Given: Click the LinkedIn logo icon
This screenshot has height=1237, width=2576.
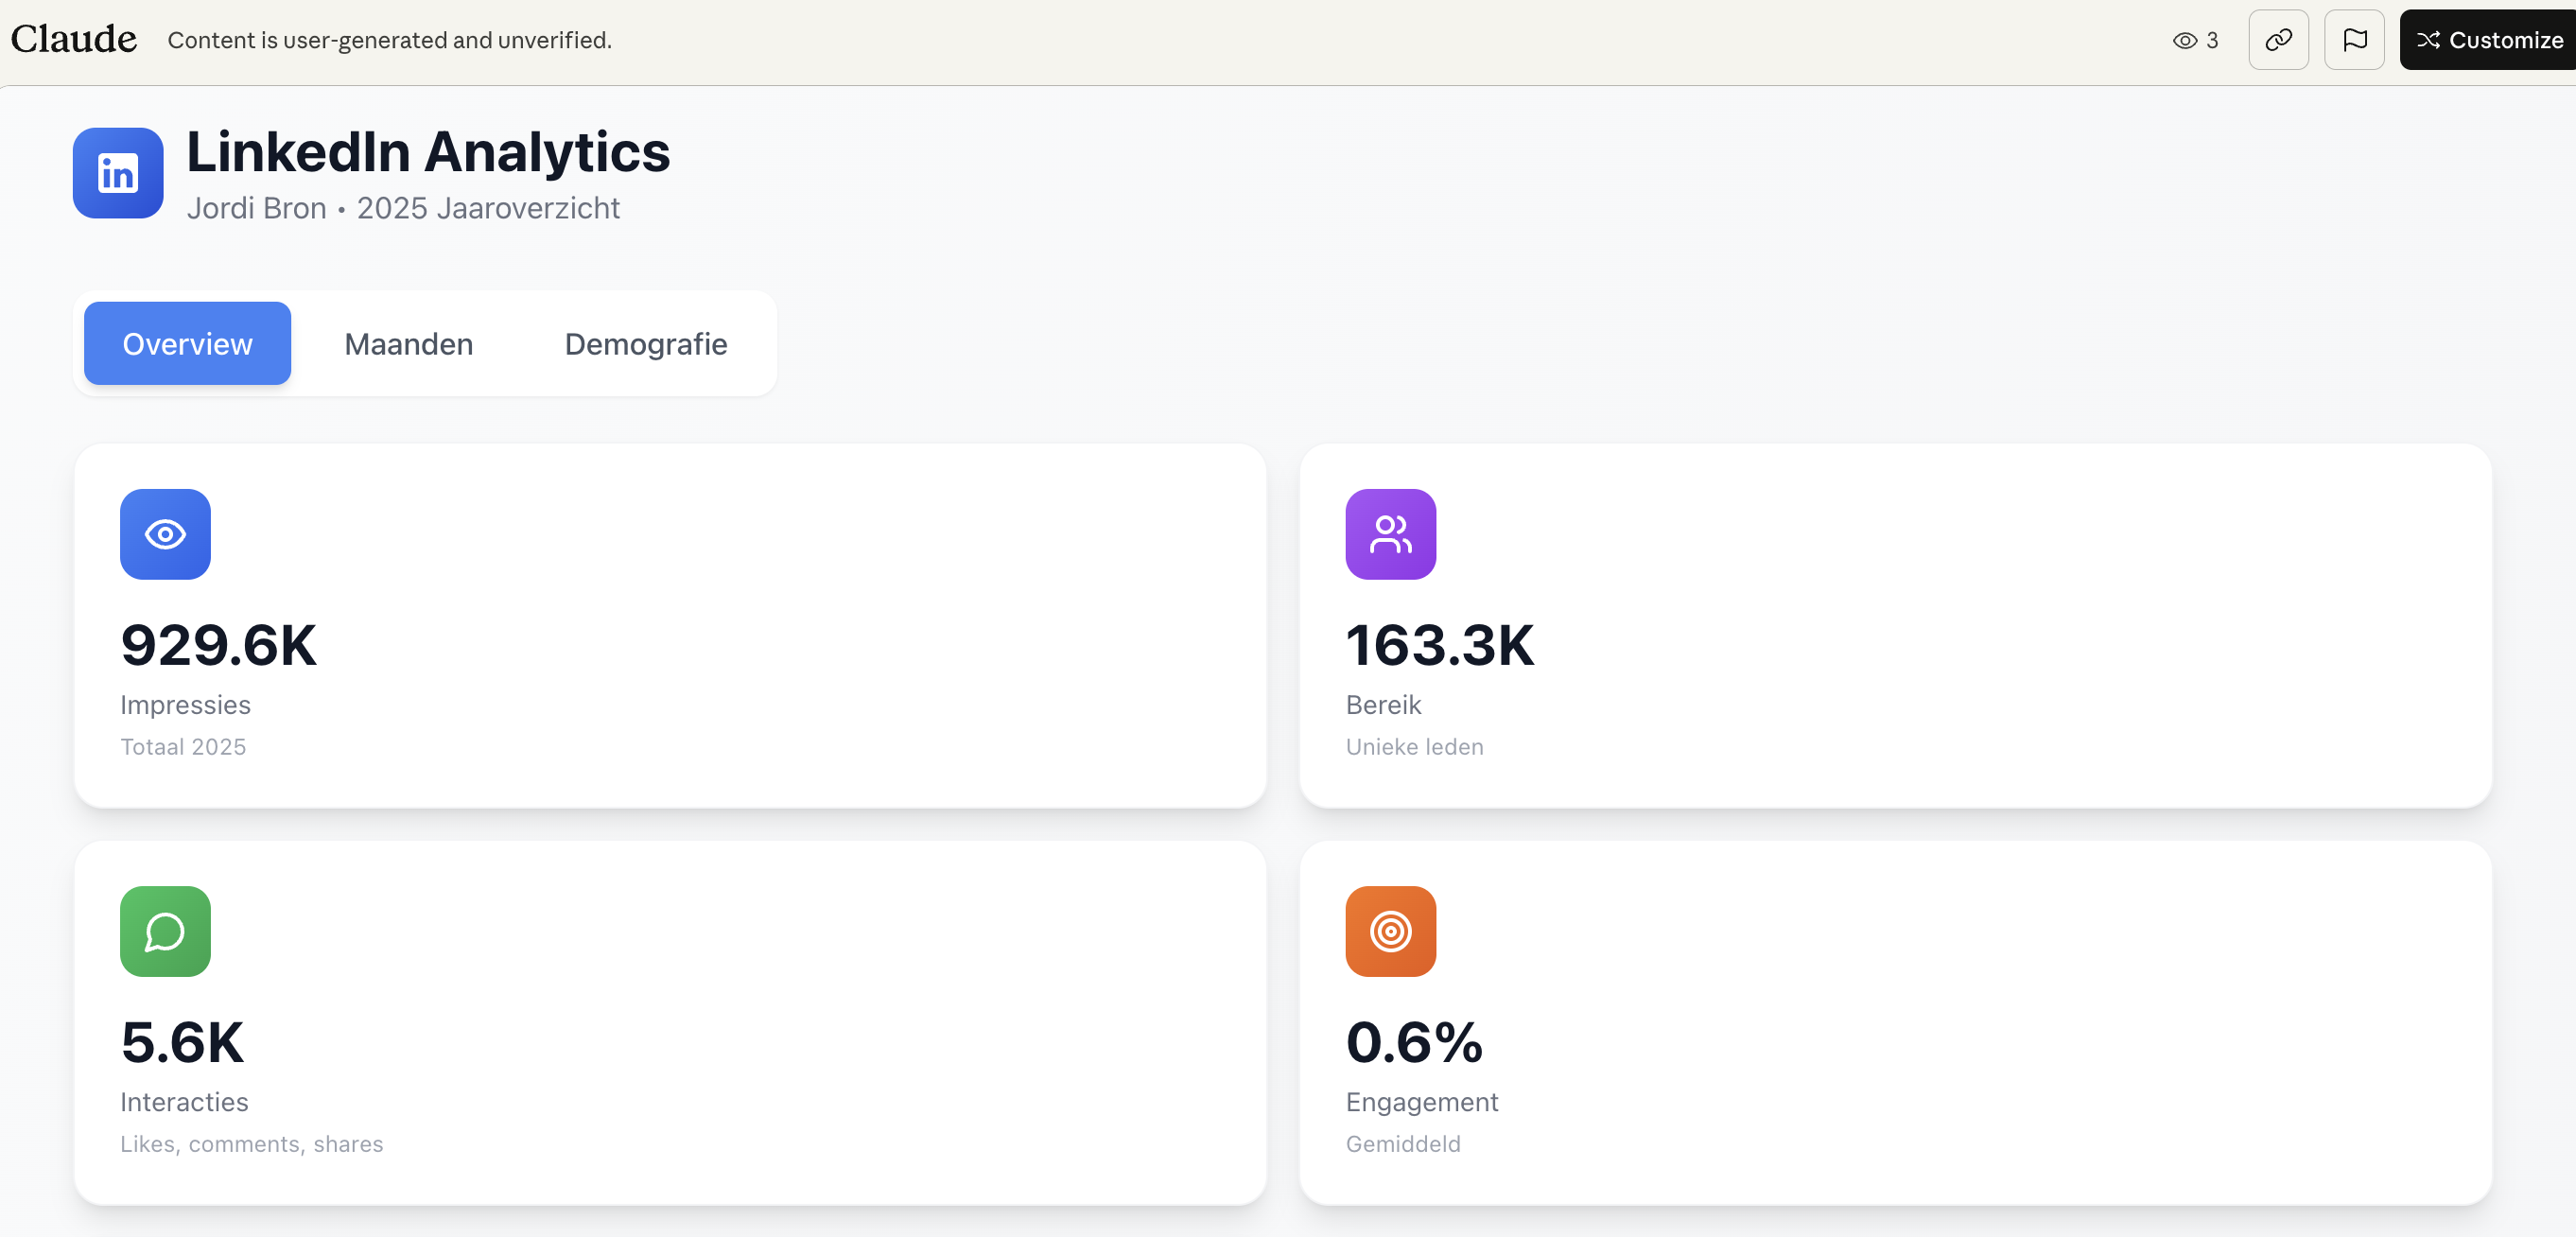Looking at the screenshot, I should pyautogui.click(x=118, y=173).
